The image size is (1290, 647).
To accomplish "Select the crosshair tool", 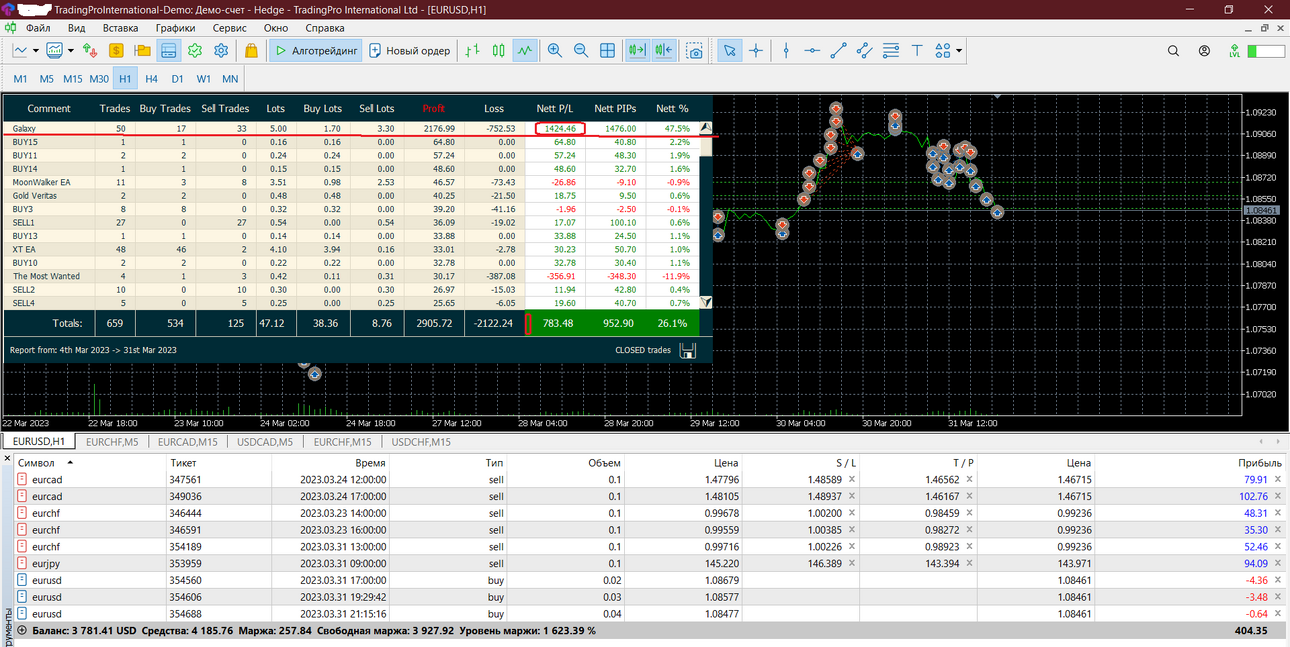I will 756,50.
